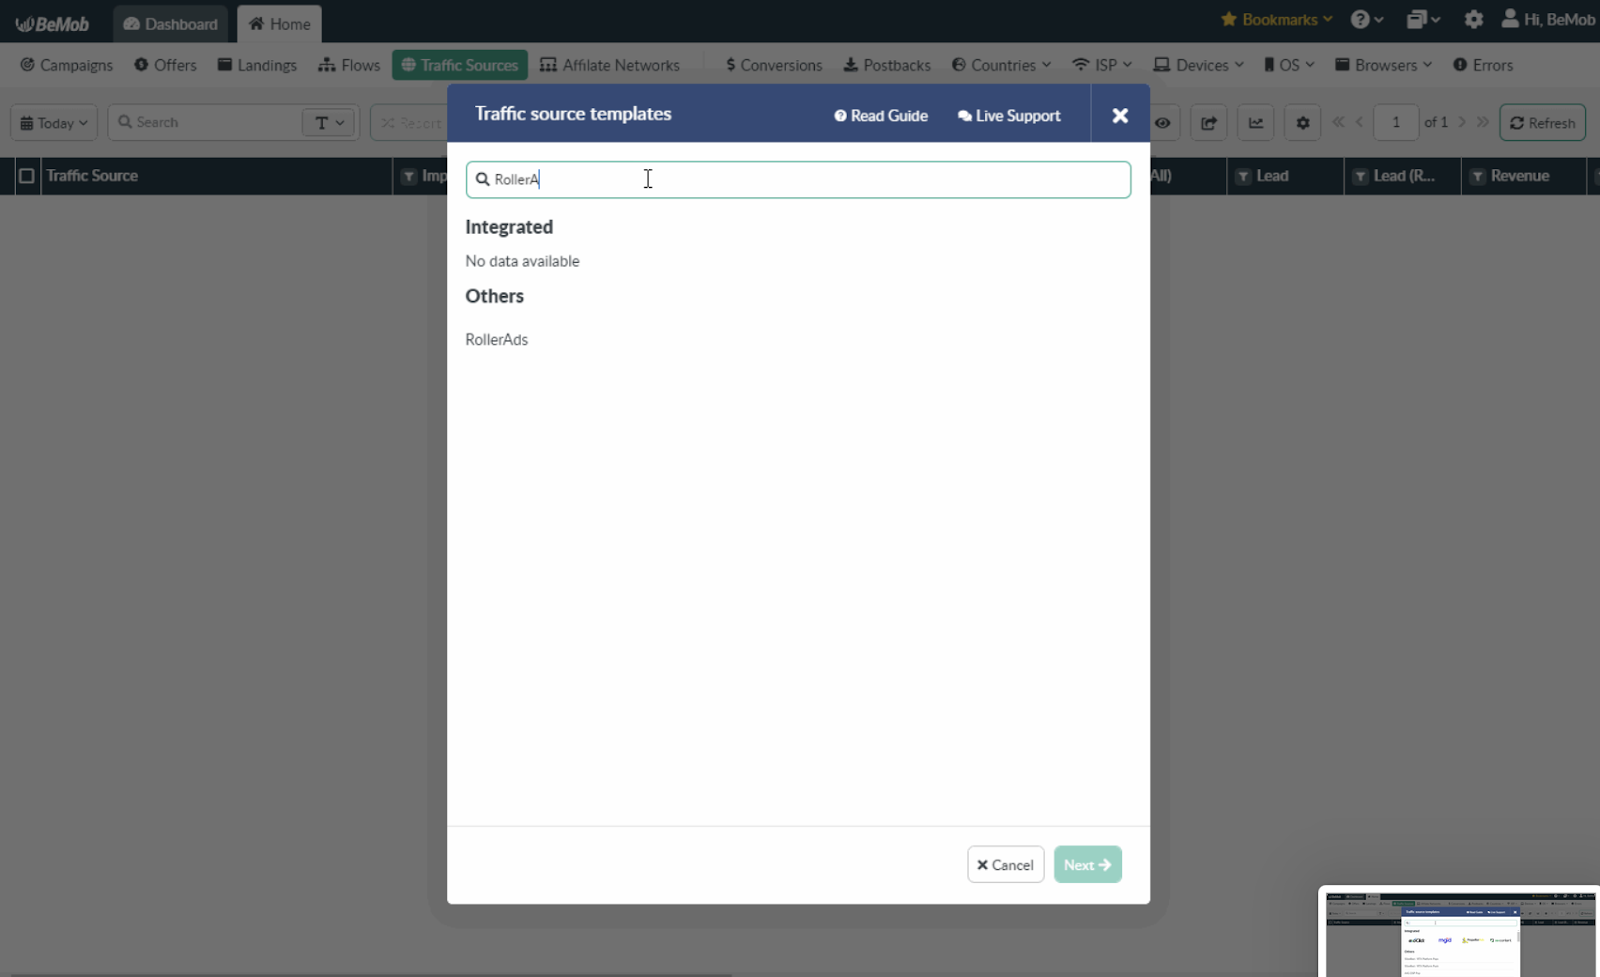Switch to the Dashboard tab
The image size is (1600, 977).
(170, 24)
